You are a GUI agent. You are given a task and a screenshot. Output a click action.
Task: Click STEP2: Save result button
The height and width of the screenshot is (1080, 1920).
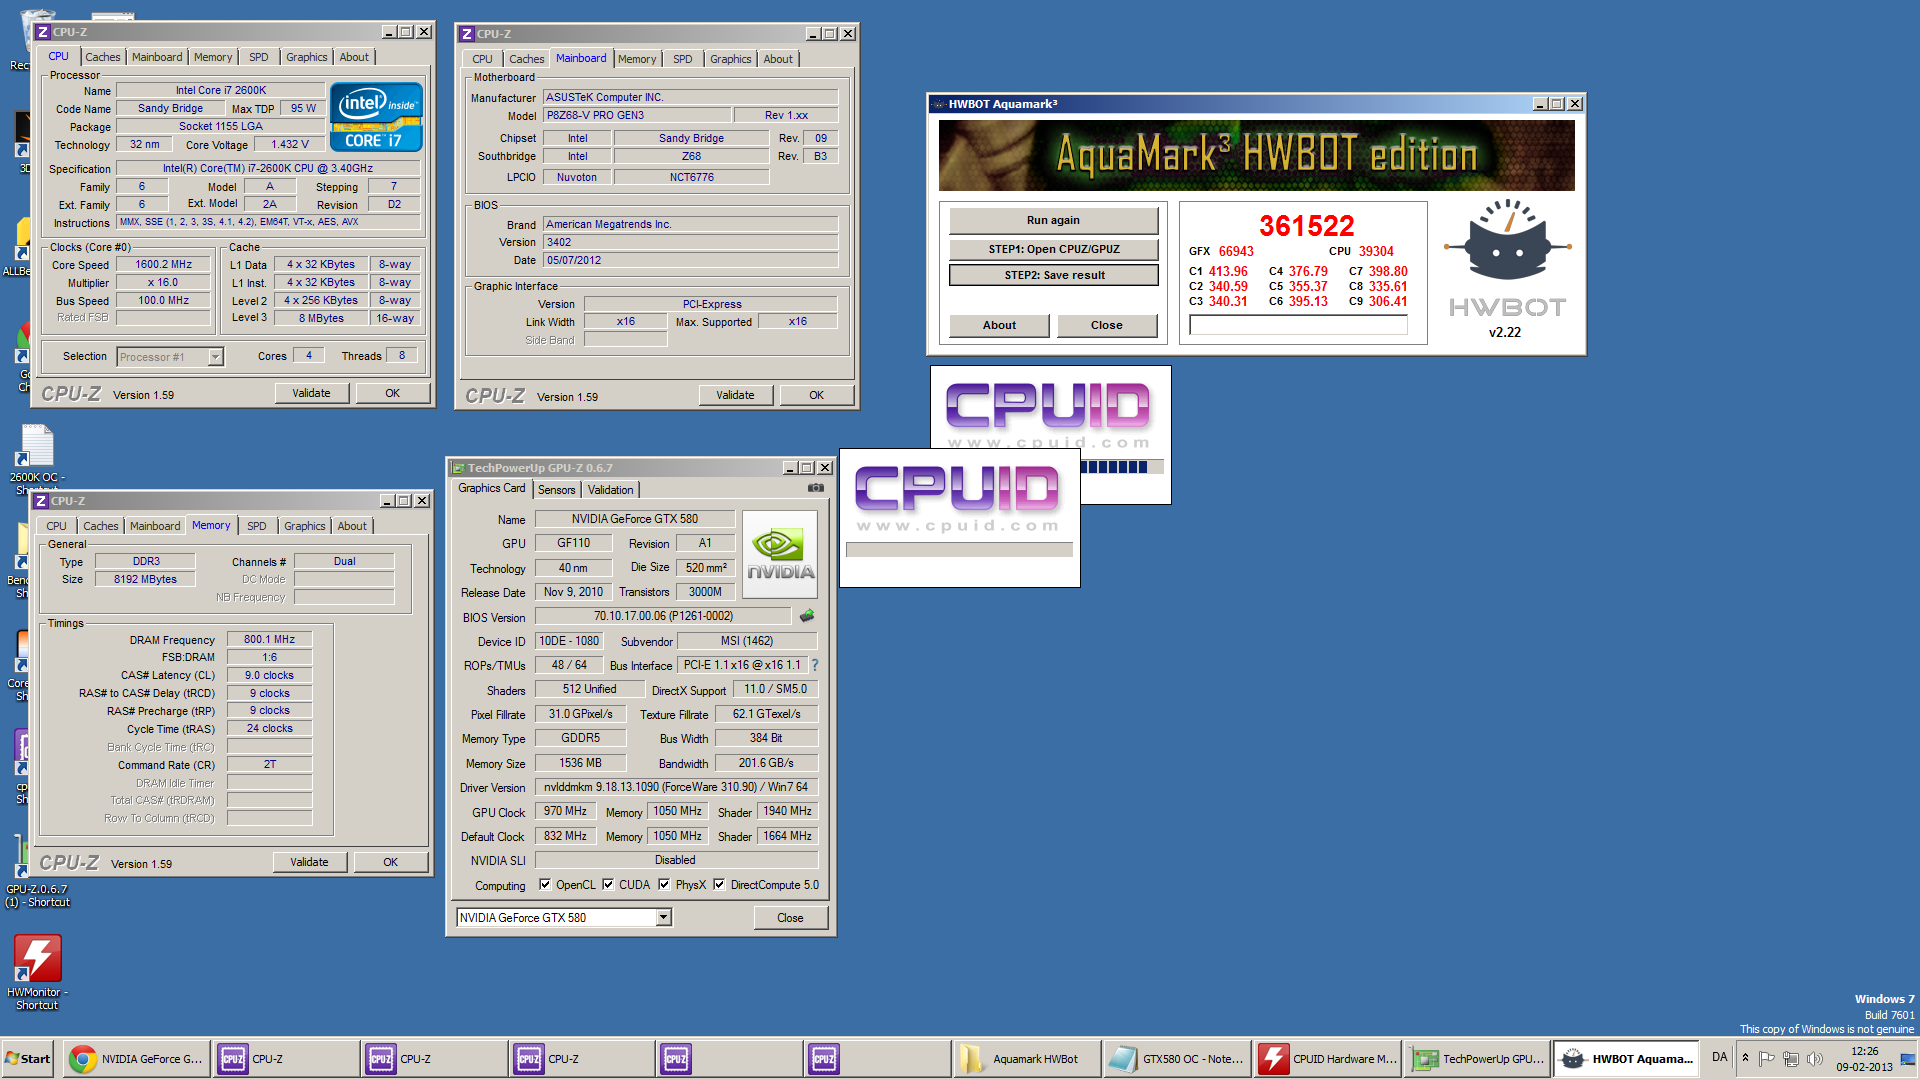[1053, 275]
